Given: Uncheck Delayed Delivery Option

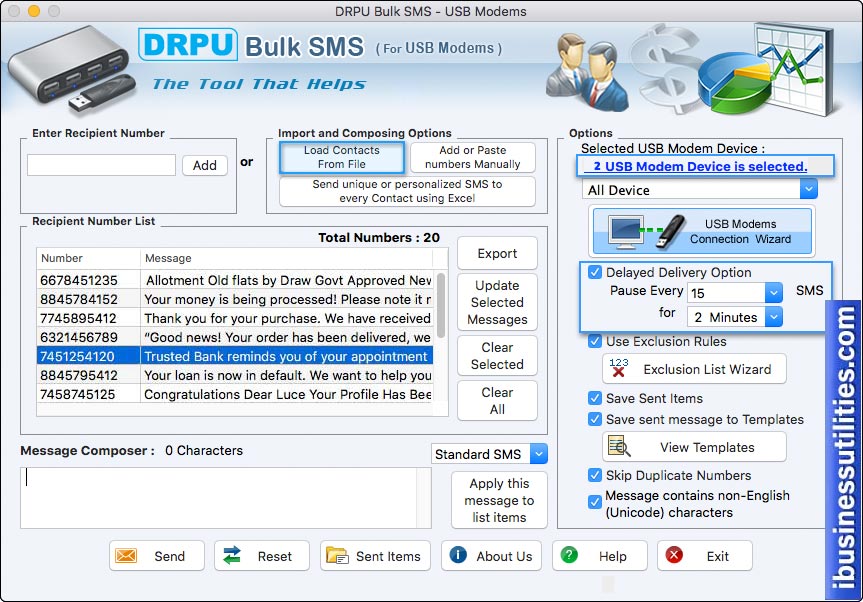Looking at the screenshot, I should click(595, 272).
